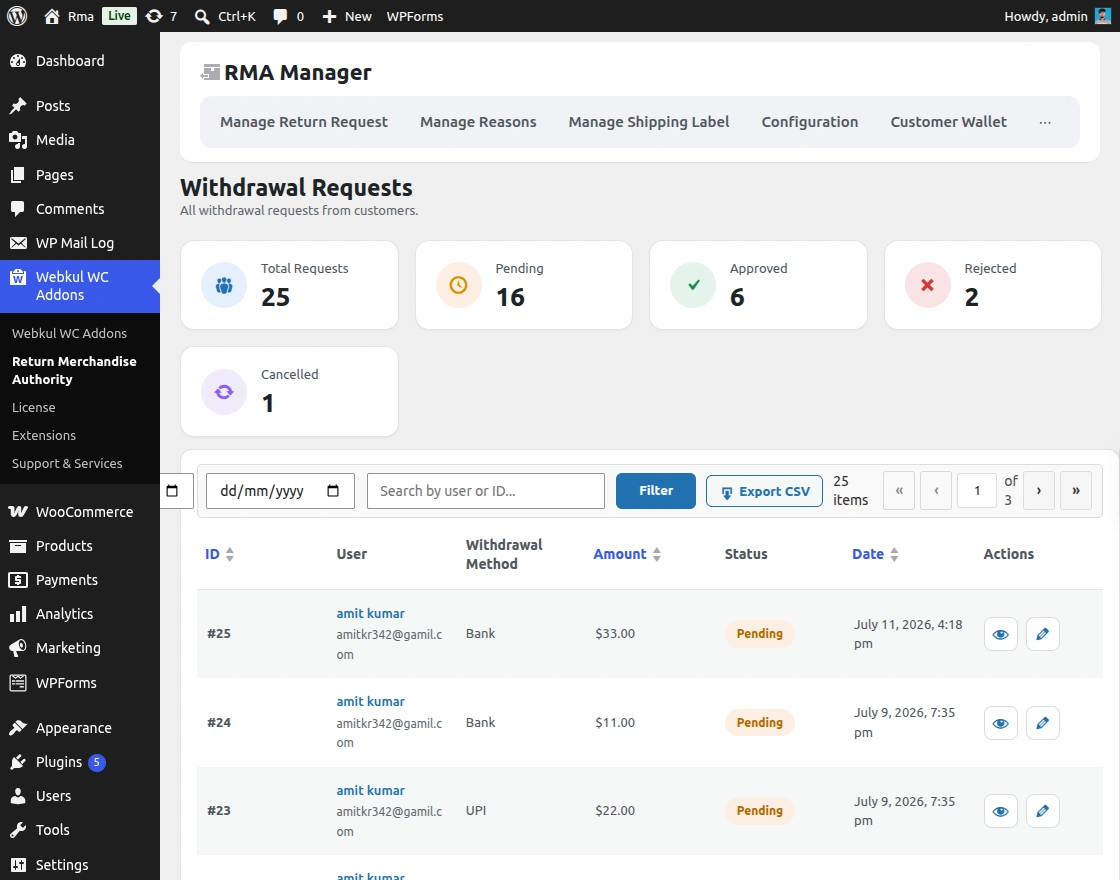Click the Rma site home icon

(x=51, y=16)
